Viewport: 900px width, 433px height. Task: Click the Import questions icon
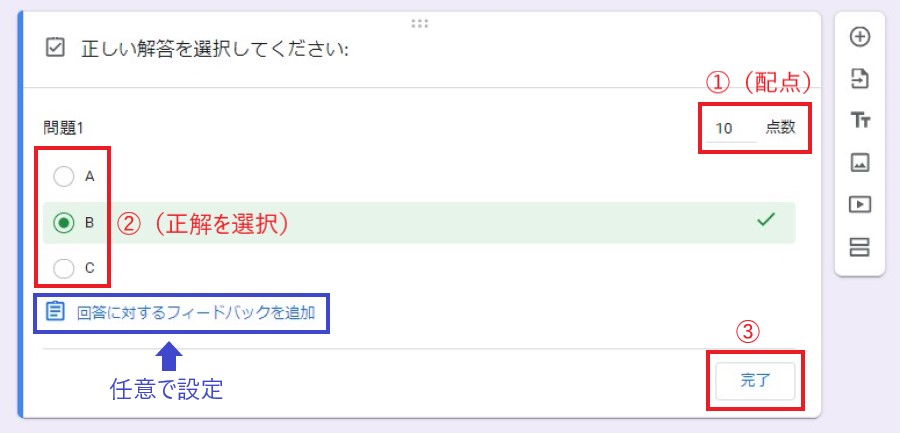(859, 79)
